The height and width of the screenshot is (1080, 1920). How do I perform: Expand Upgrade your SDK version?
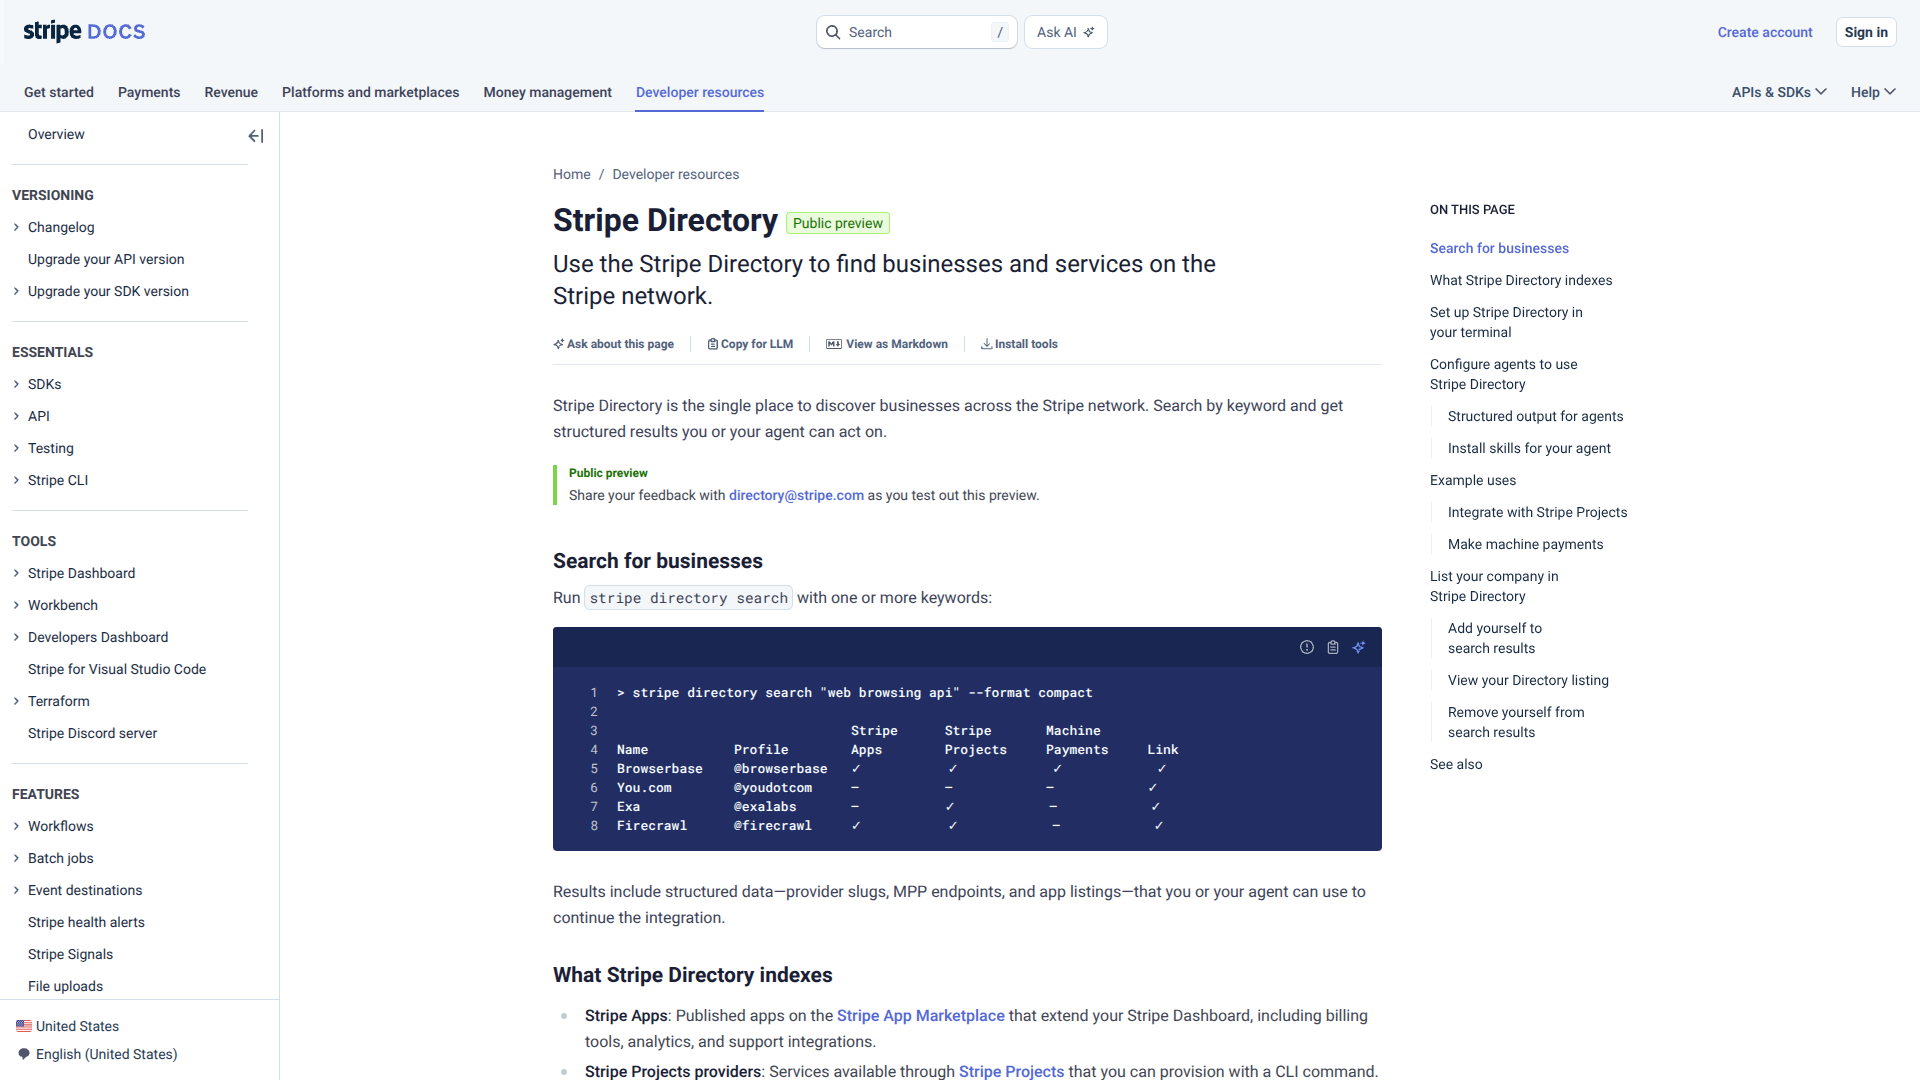point(16,291)
